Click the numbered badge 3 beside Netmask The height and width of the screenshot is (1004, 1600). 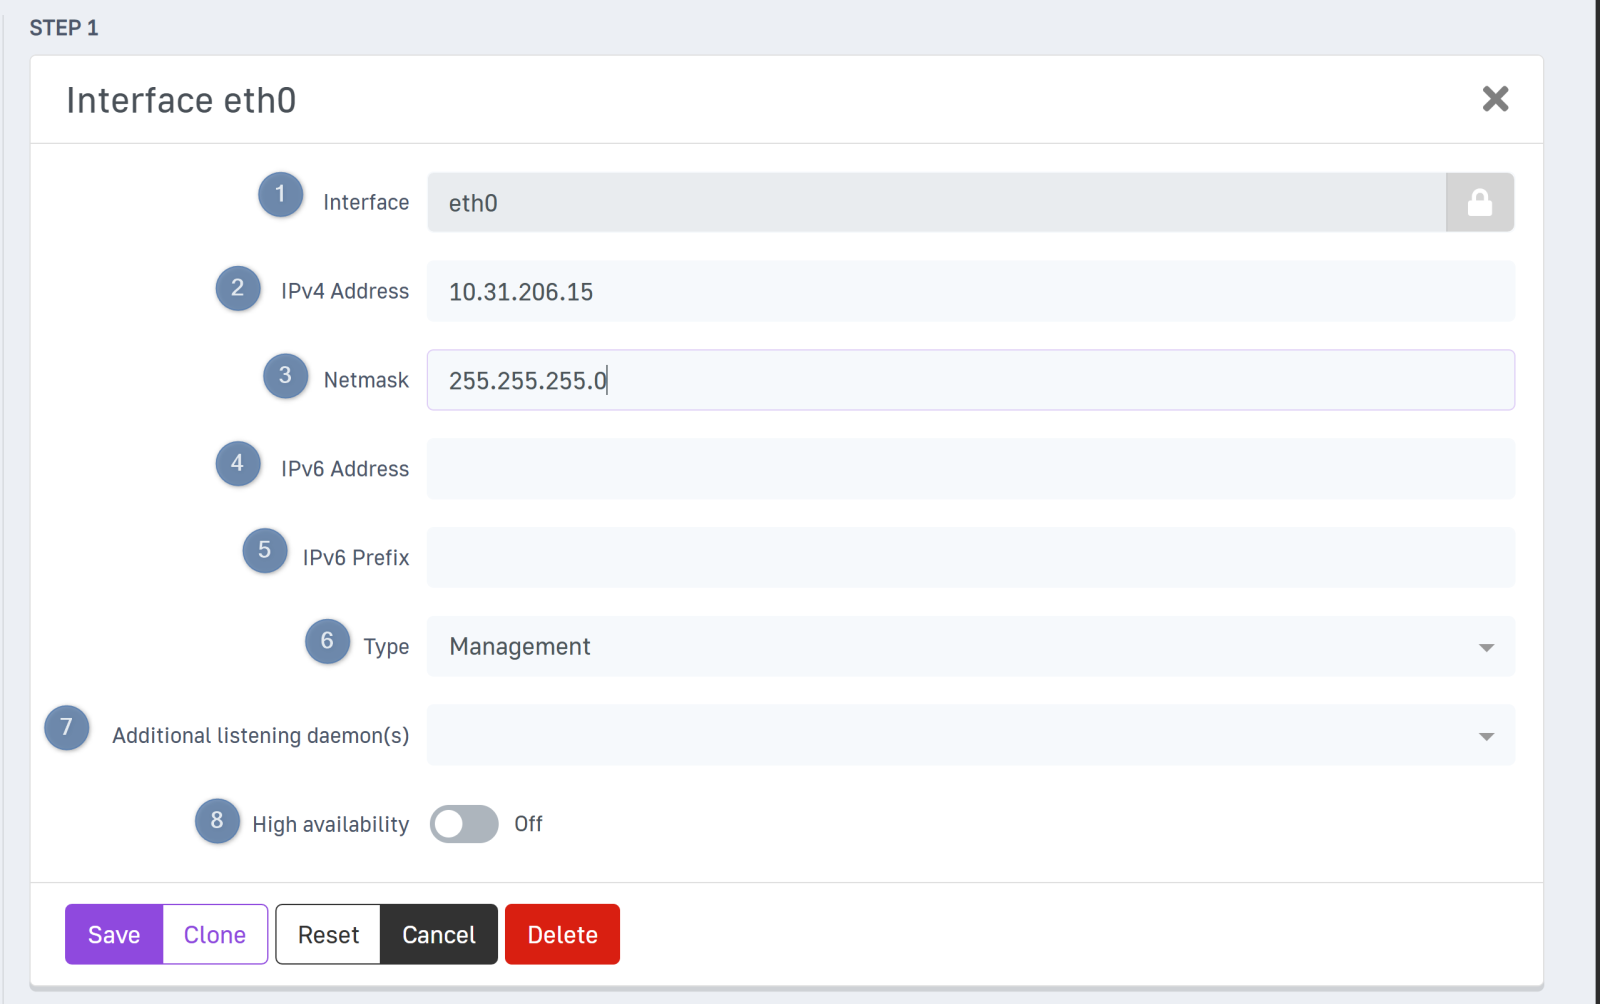[x=285, y=376]
